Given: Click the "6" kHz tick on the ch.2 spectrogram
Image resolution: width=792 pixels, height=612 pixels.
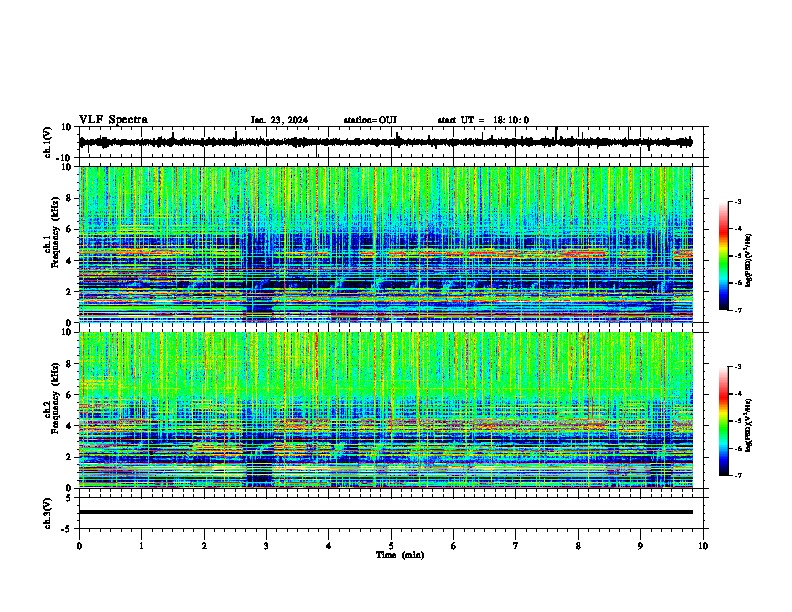Looking at the screenshot, I should tap(71, 395).
